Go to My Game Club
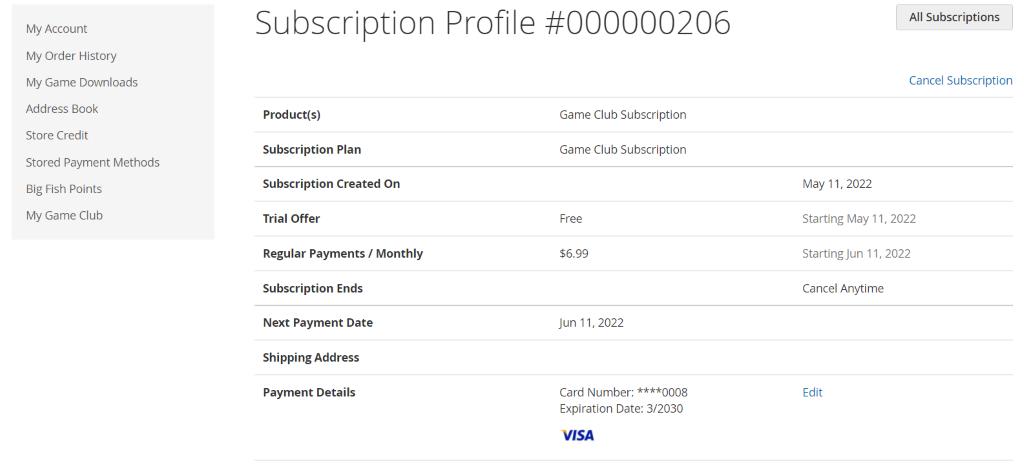Screen dimensions: 1024x476 pyautogui.click(x=64, y=215)
